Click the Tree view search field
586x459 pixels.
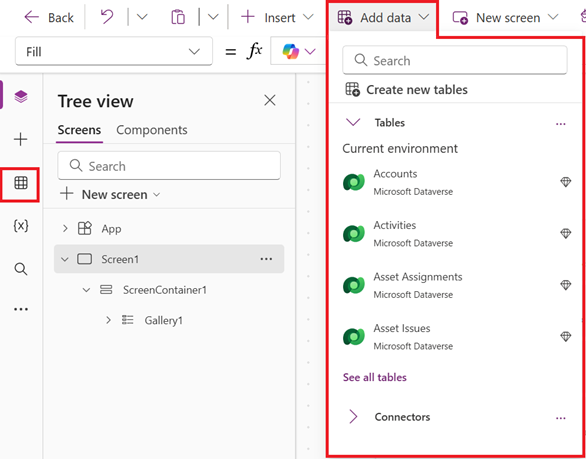point(169,166)
